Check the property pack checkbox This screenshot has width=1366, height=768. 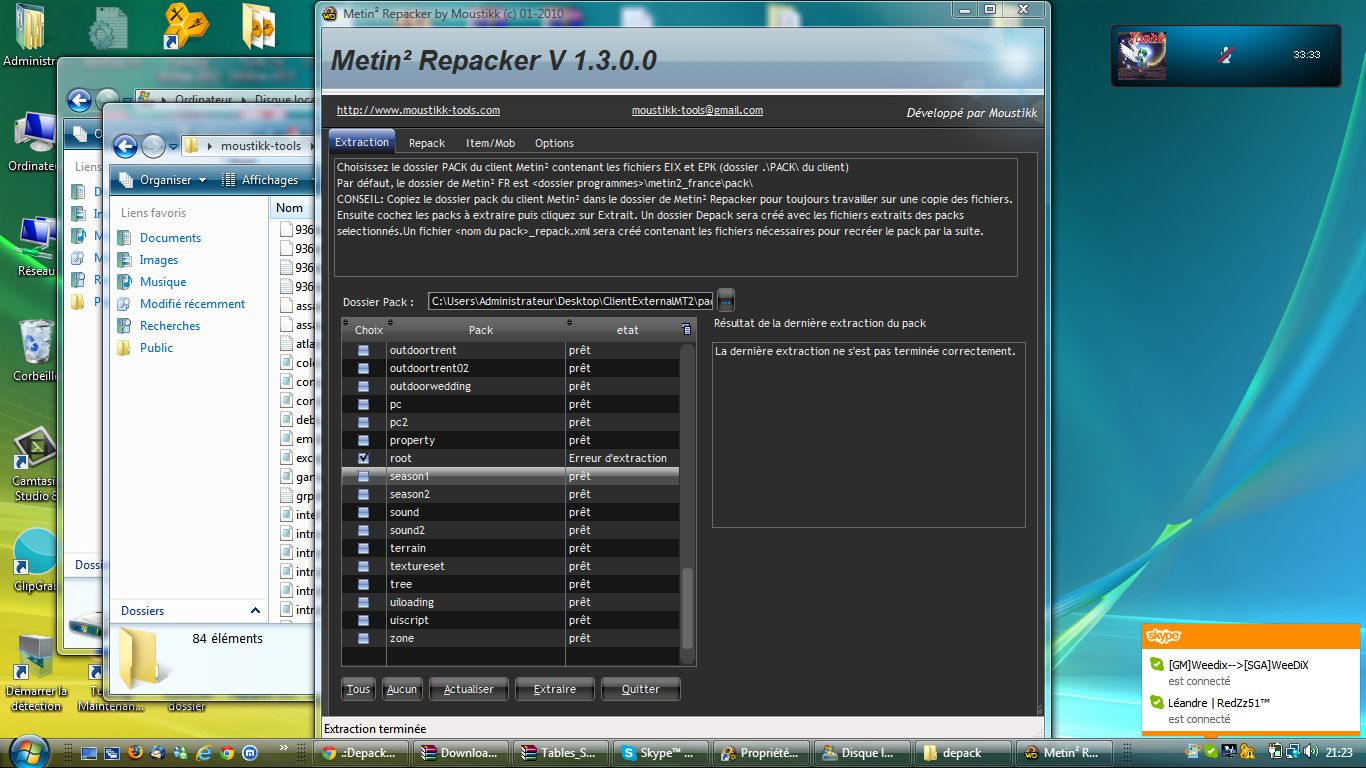363,440
